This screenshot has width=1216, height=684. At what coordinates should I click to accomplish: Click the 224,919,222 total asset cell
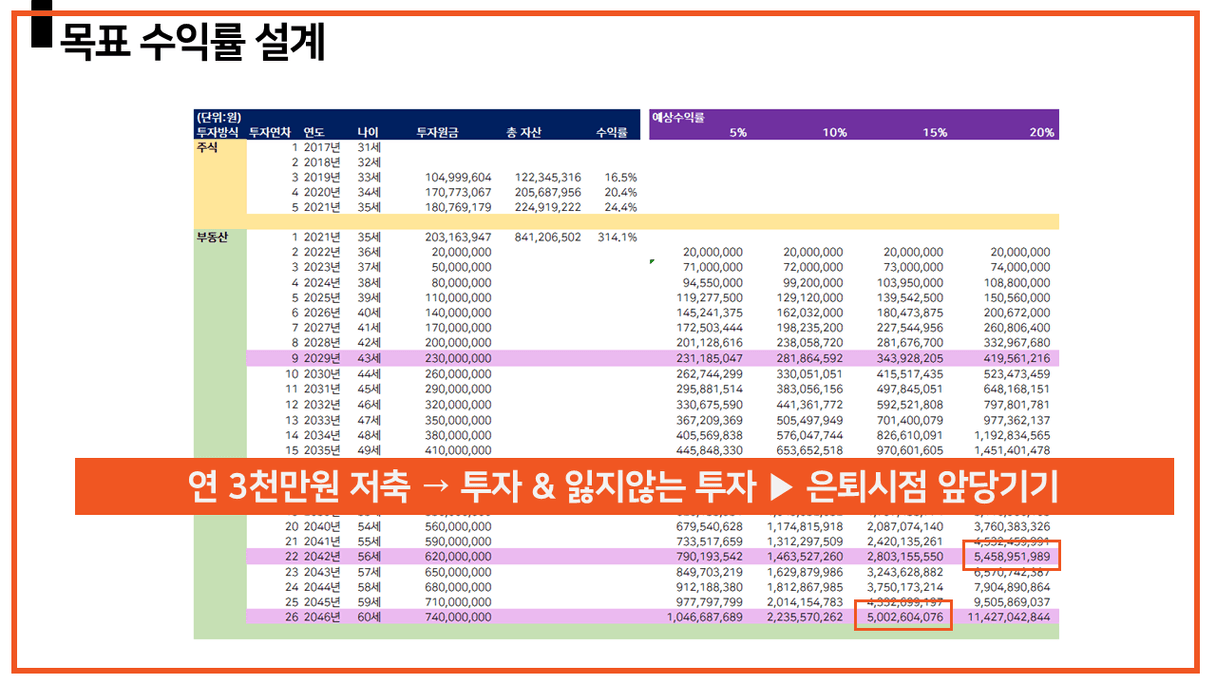(547, 207)
